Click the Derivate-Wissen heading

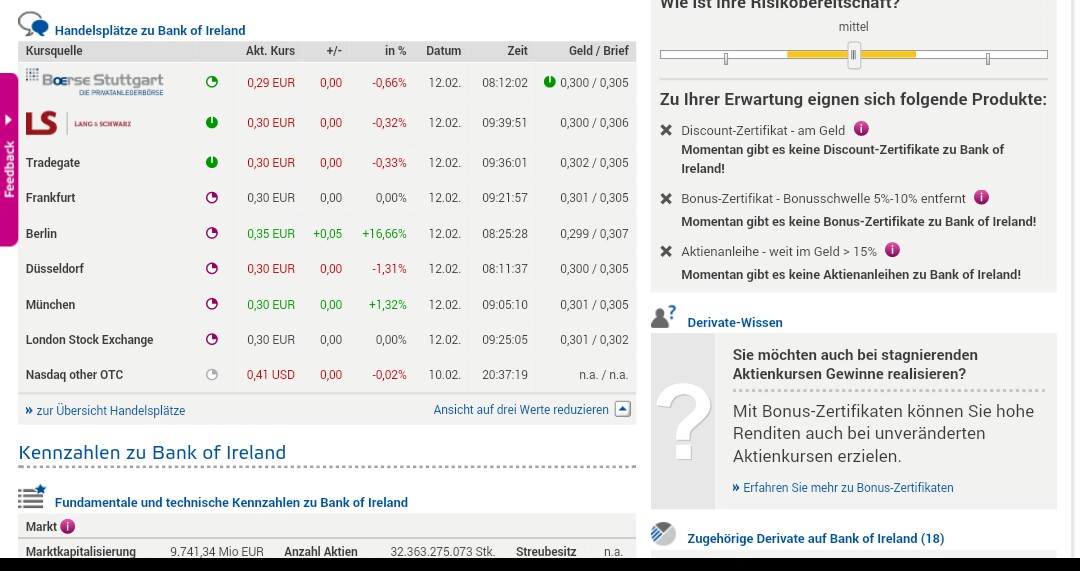tap(735, 322)
